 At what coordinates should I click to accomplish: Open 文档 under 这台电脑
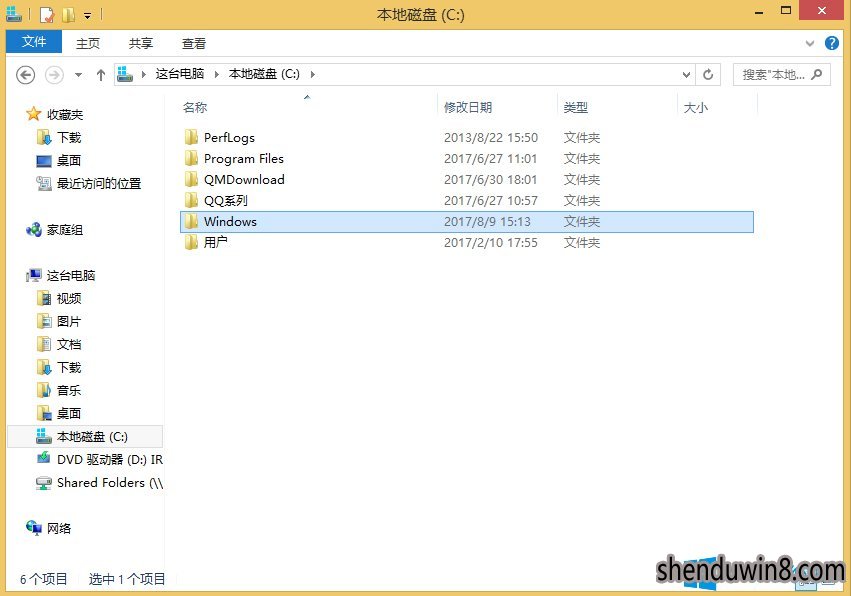pyautogui.click(x=69, y=345)
